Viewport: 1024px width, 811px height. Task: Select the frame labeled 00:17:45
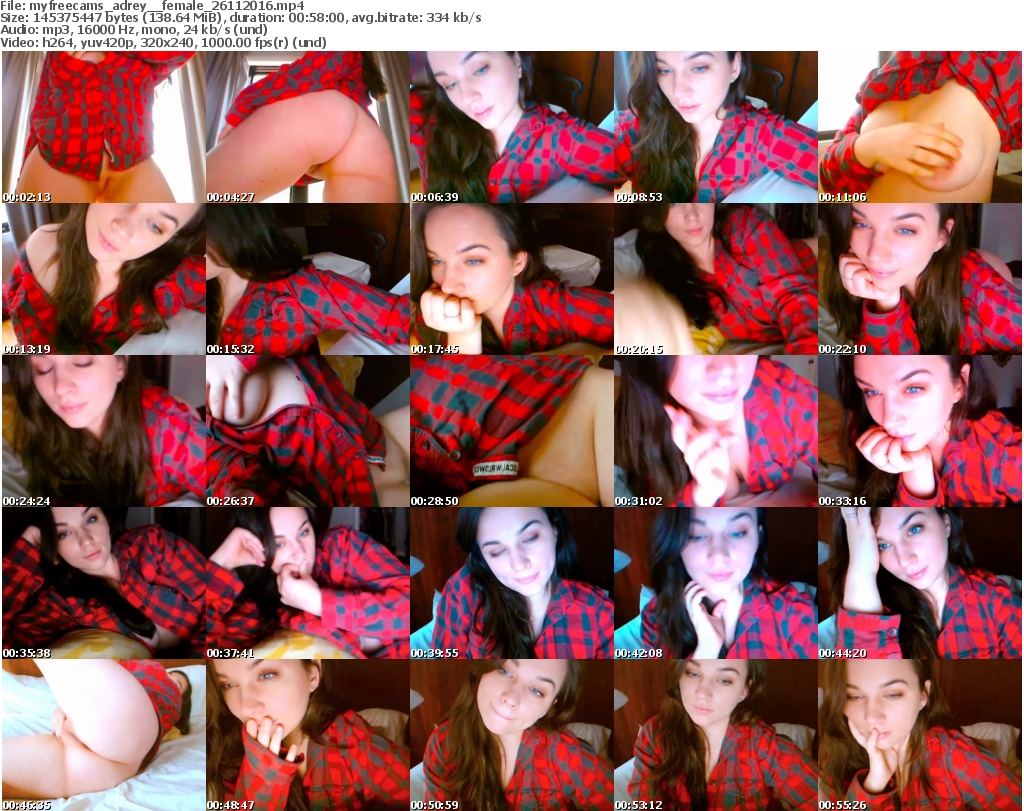[511, 279]
